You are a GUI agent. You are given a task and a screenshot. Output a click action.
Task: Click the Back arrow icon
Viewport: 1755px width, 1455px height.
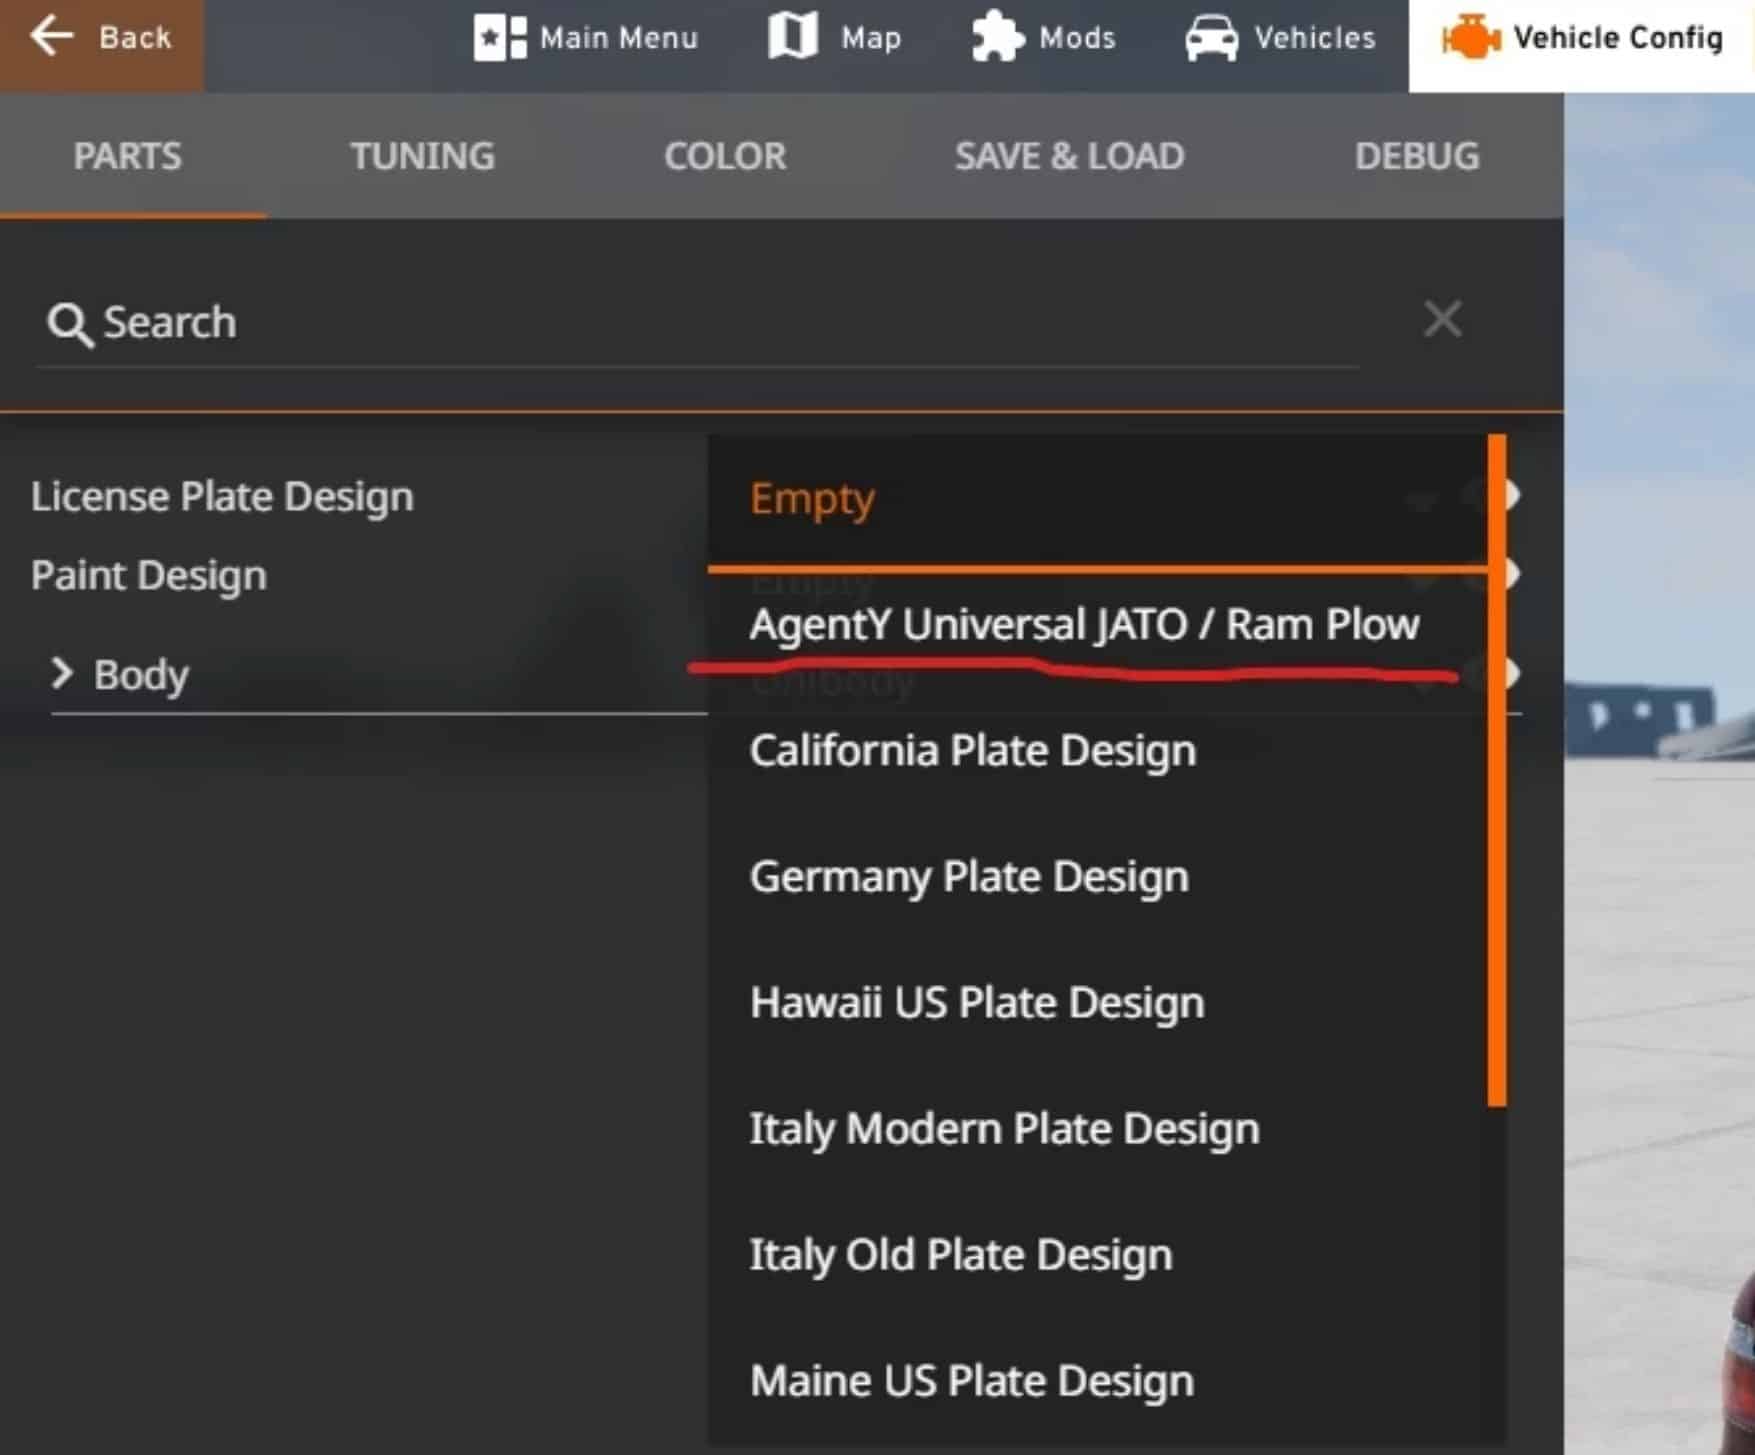point(52,37)
